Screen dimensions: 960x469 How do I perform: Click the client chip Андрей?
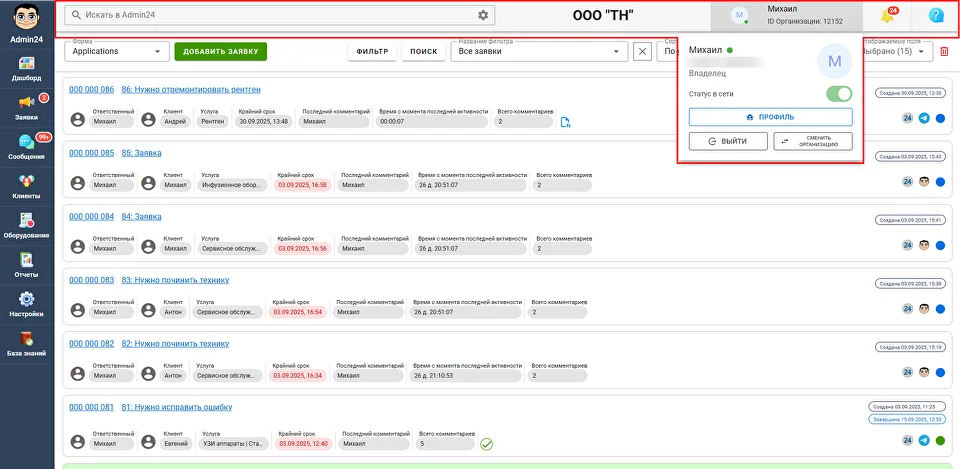point(176,122)
